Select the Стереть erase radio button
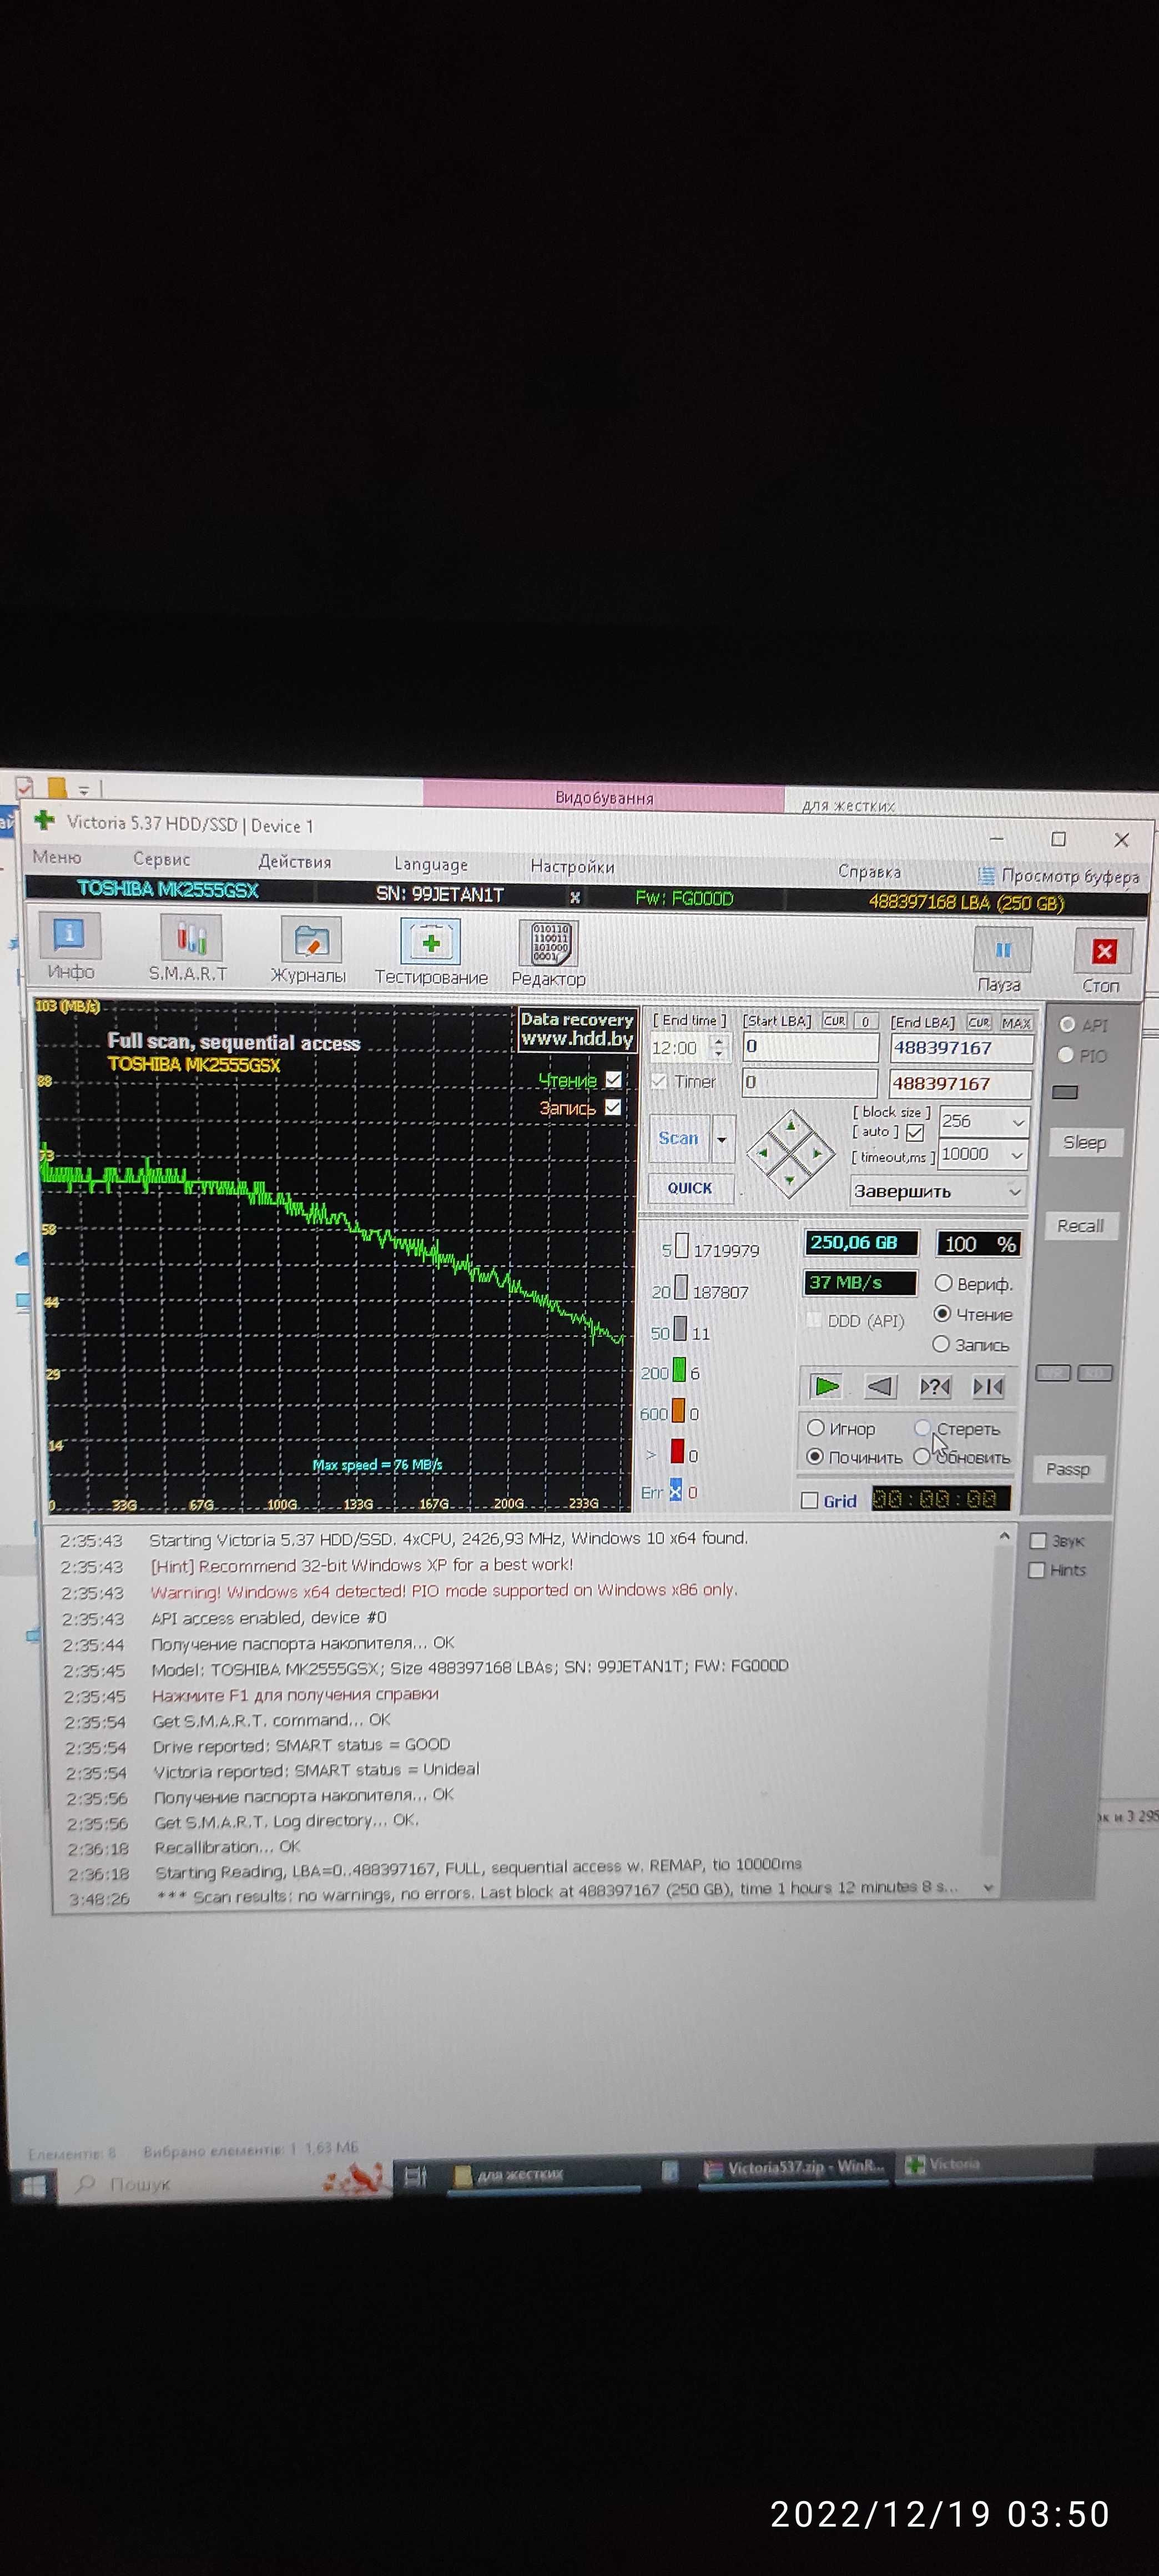The width and height of the screenshot is (1159, 2576). tap(923, 1428)
